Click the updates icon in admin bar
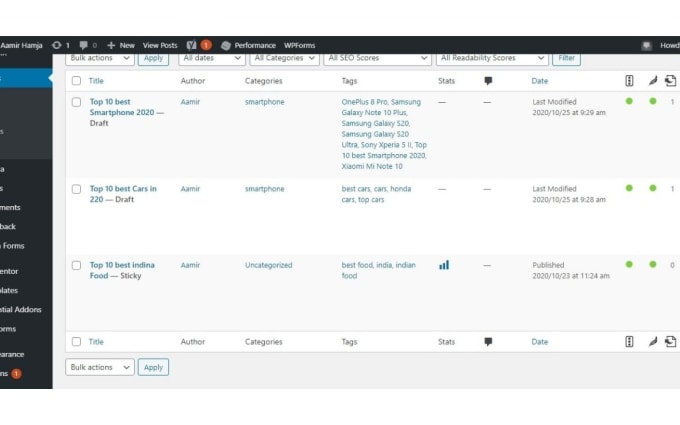The width and height of the screenshot is (680, 425). point(56,45)
